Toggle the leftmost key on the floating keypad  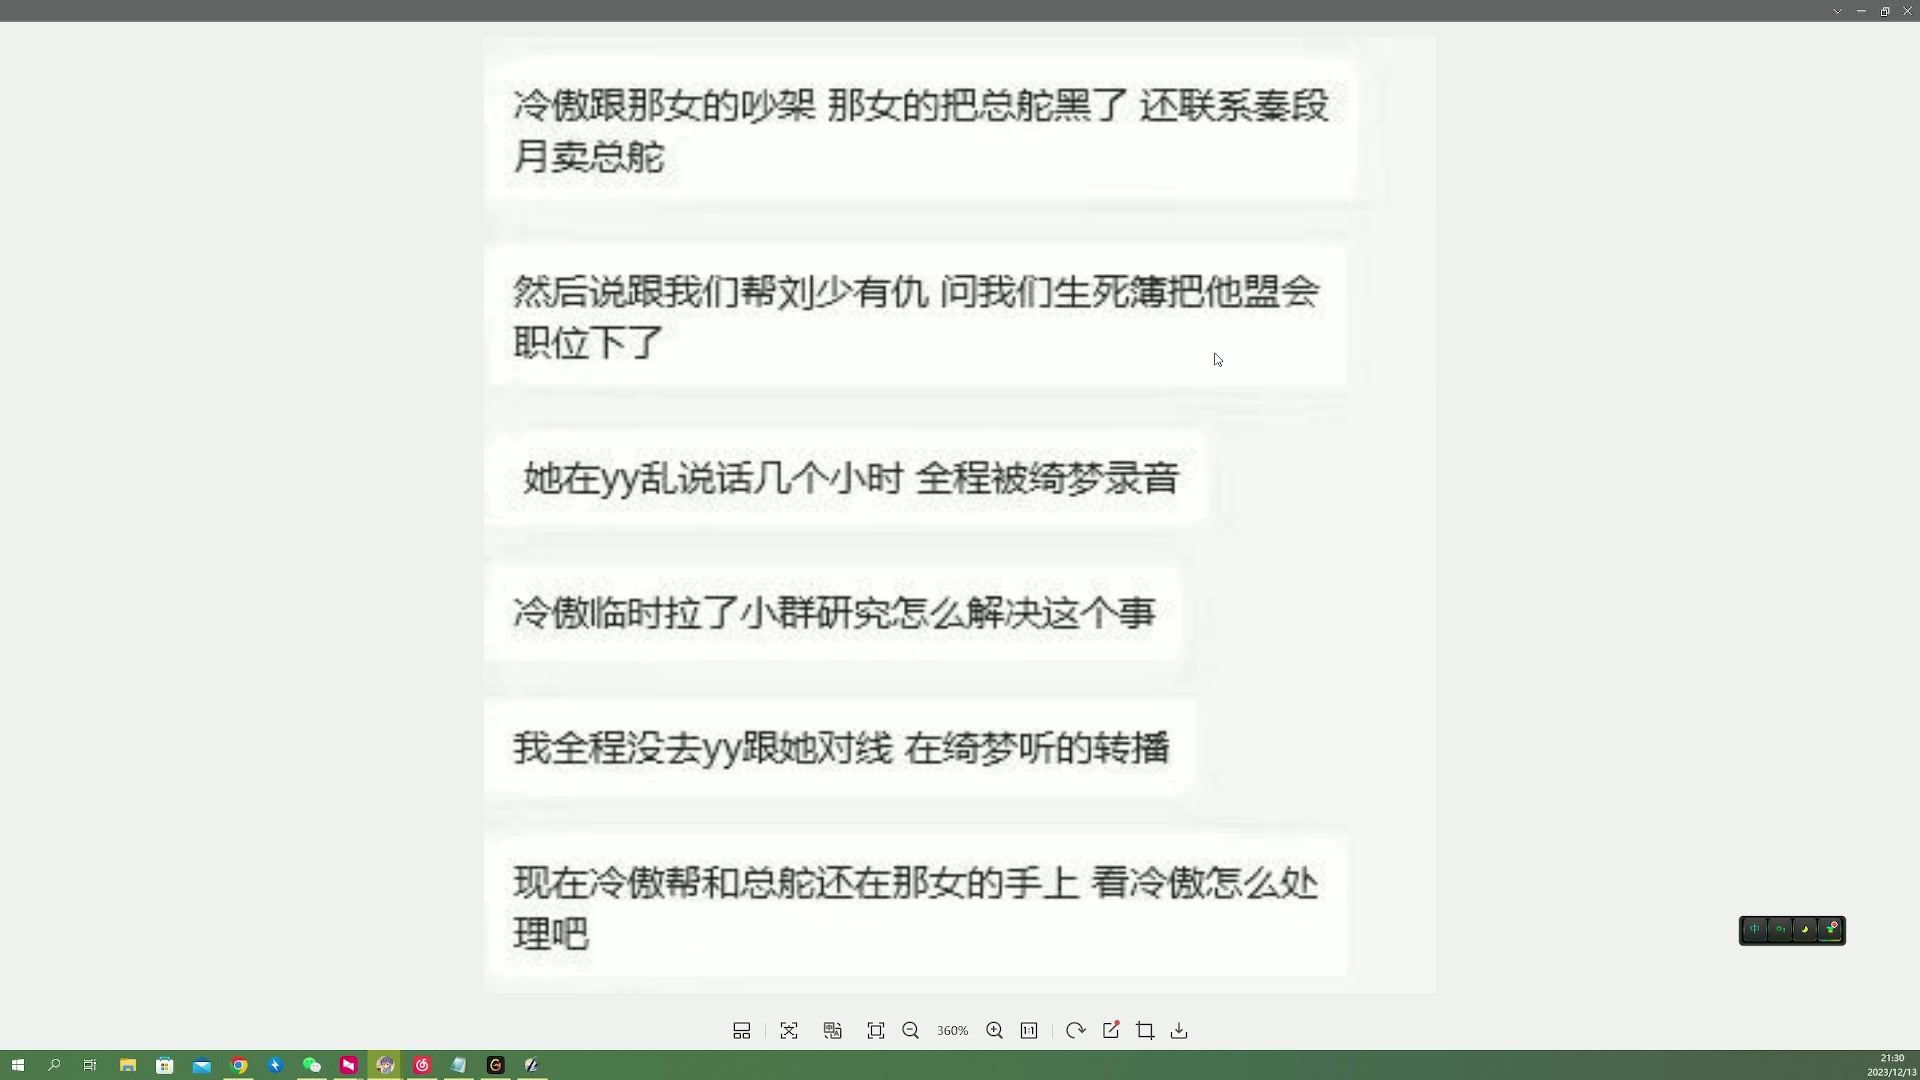pos(1755,930)
